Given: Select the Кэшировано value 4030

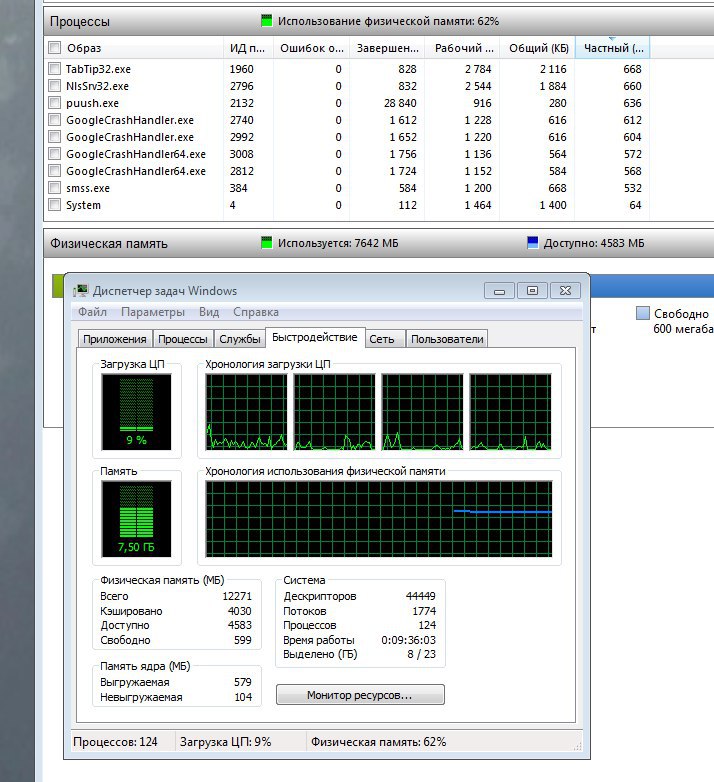Looking at the screenshot, I should (240, 611).
